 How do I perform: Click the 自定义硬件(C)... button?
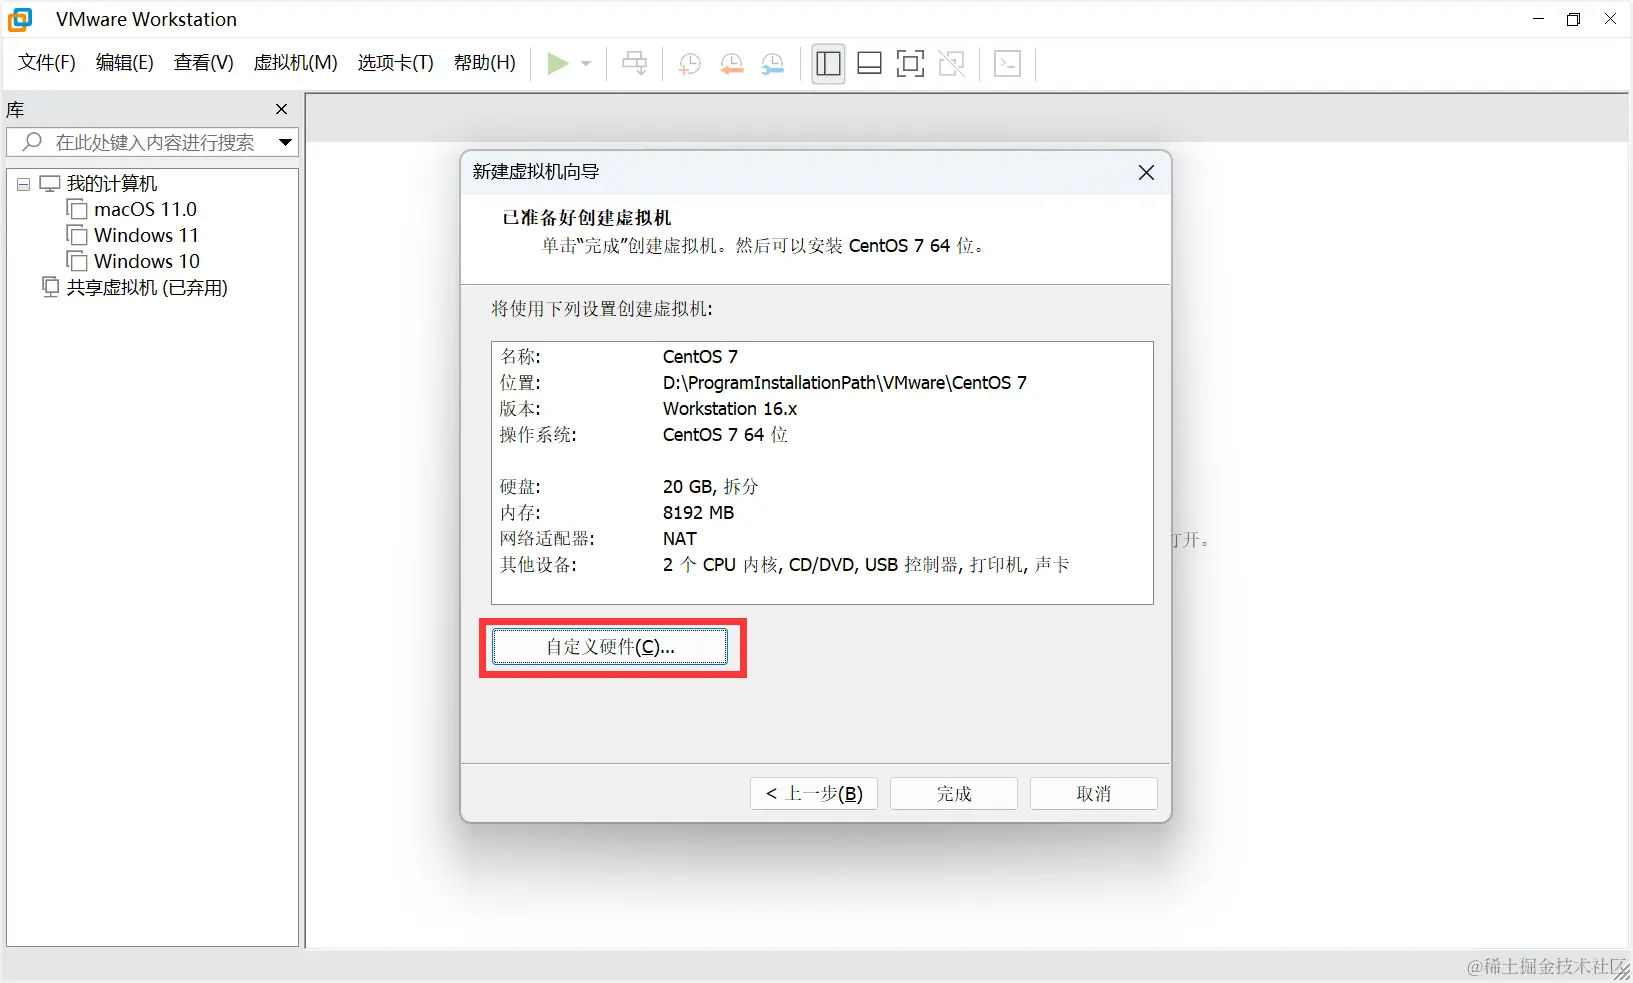click(x=610, y=647)
